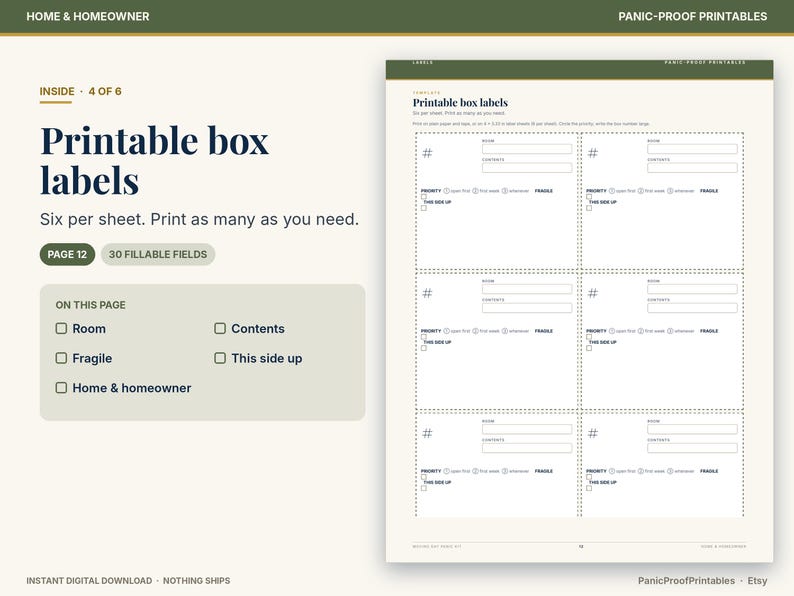This screenshot has width=794, height=596.
Task: Click the # symbol on the bottom-left label
Action: (427, 433)
